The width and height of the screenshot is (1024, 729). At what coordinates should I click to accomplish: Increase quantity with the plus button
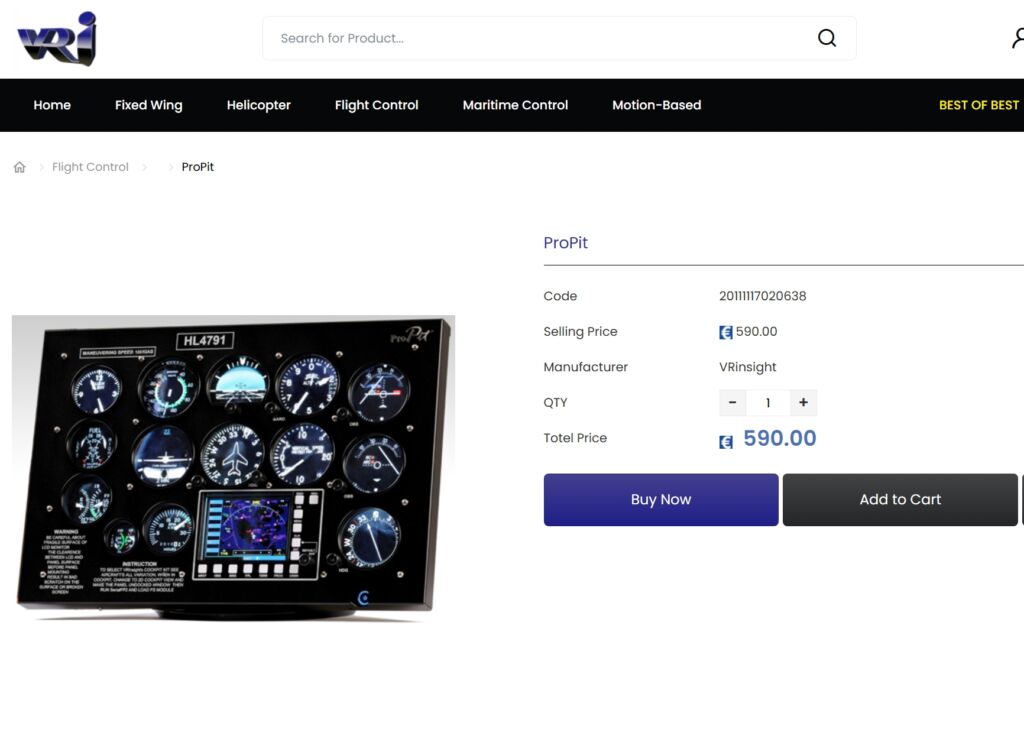point(803,403)
